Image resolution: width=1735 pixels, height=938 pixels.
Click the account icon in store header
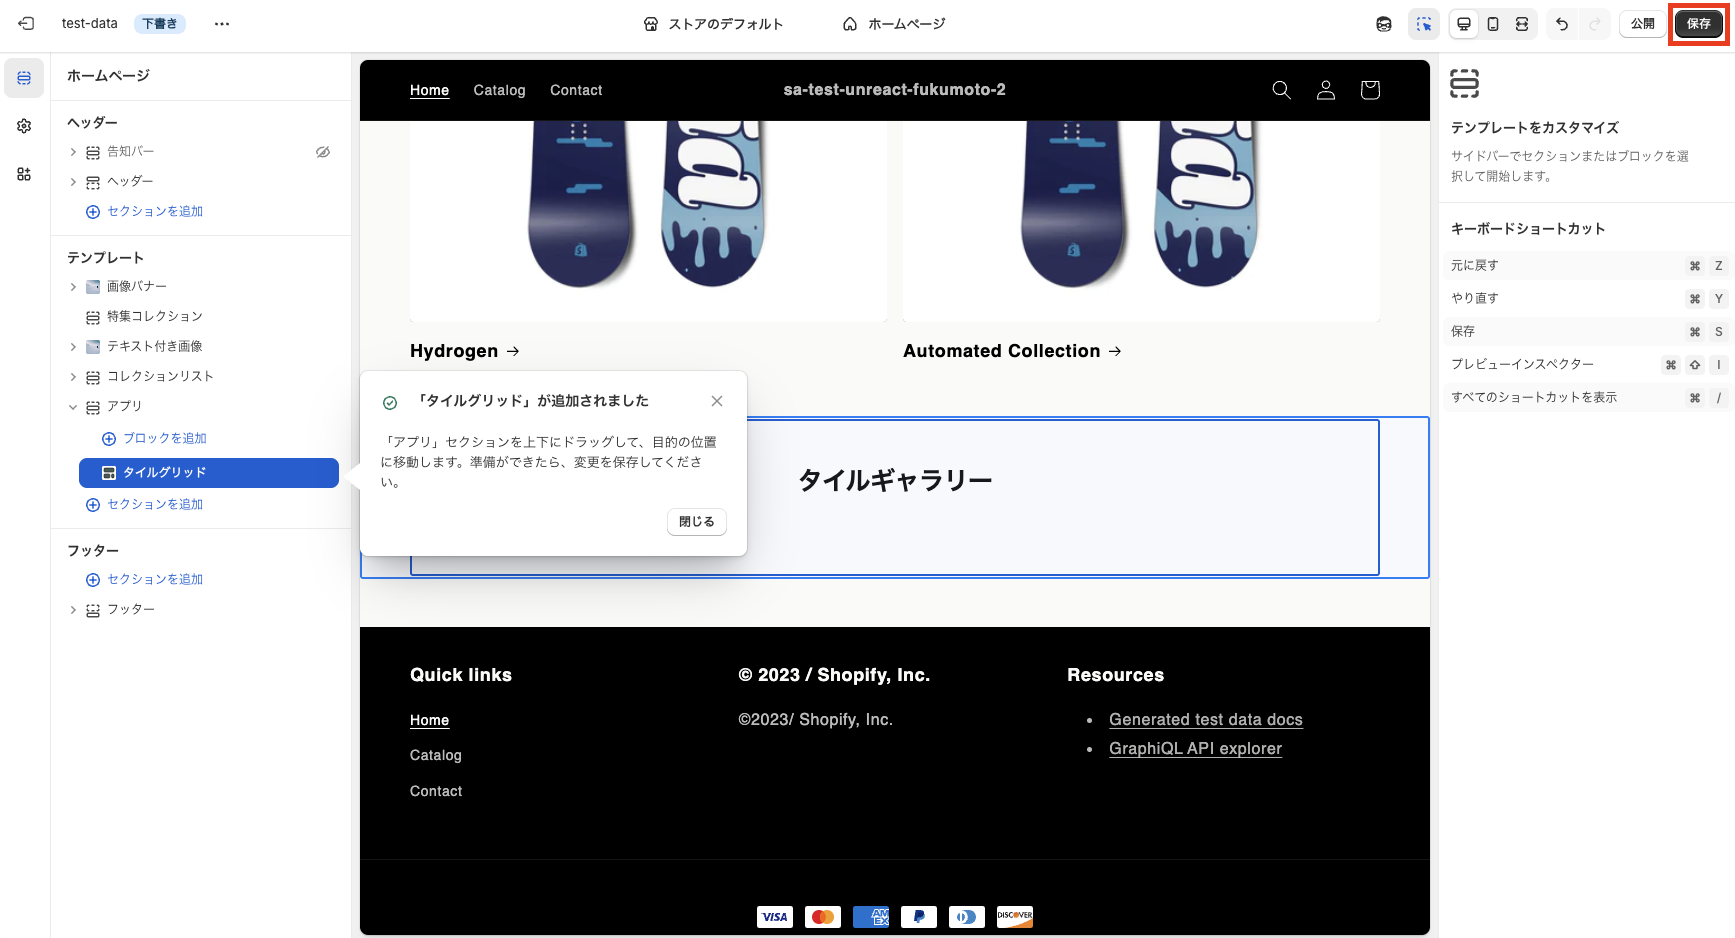[x=1325, y=90]
